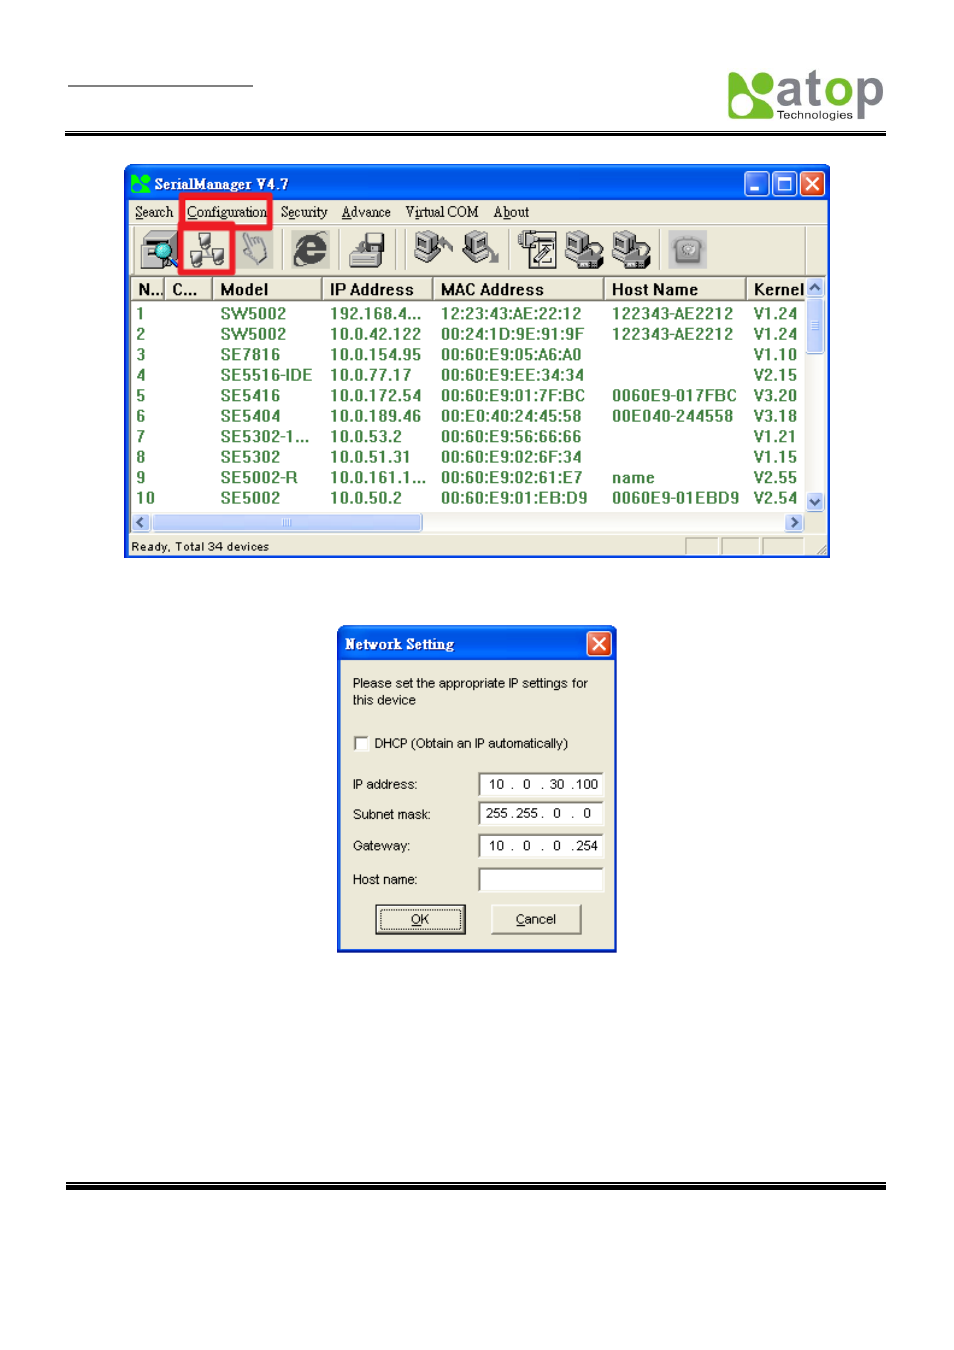The image size is (954, 1350).
Task: Click the horizontal scrollbar thumb
Action: (287, 522)
